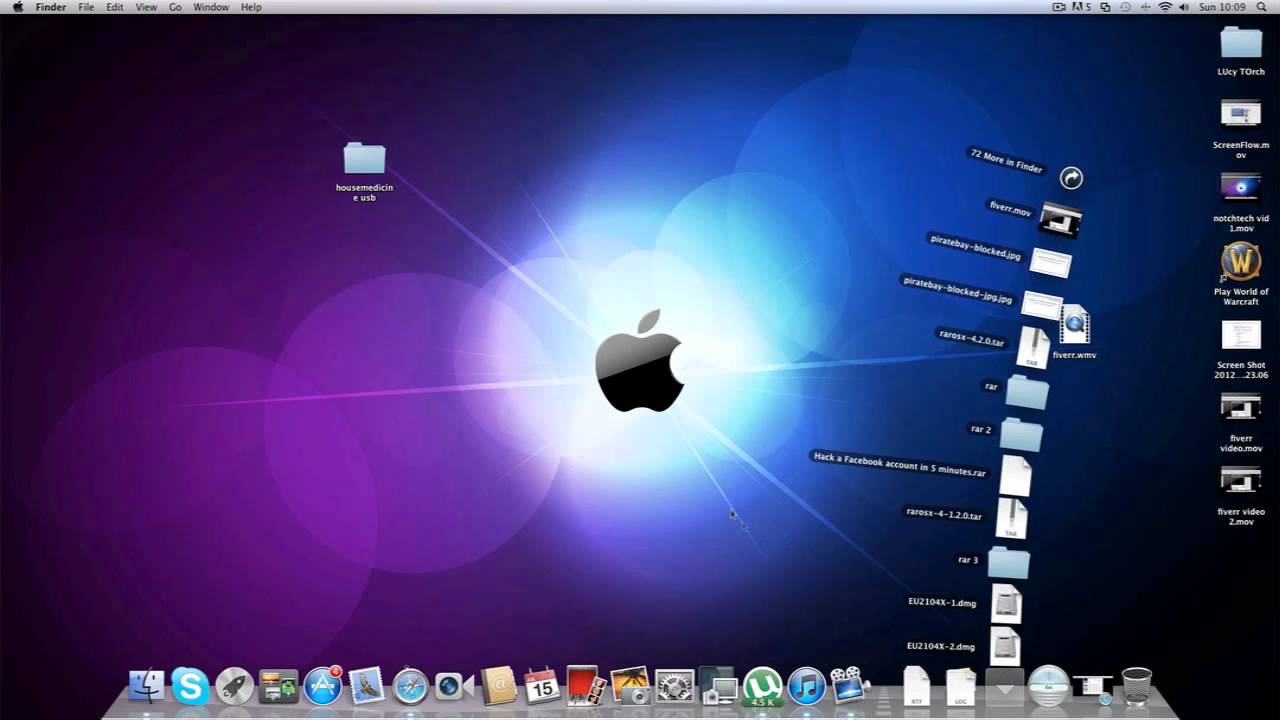Open iPhoto camera icon in dock
1280x720 pixels.
click(630, 686)
